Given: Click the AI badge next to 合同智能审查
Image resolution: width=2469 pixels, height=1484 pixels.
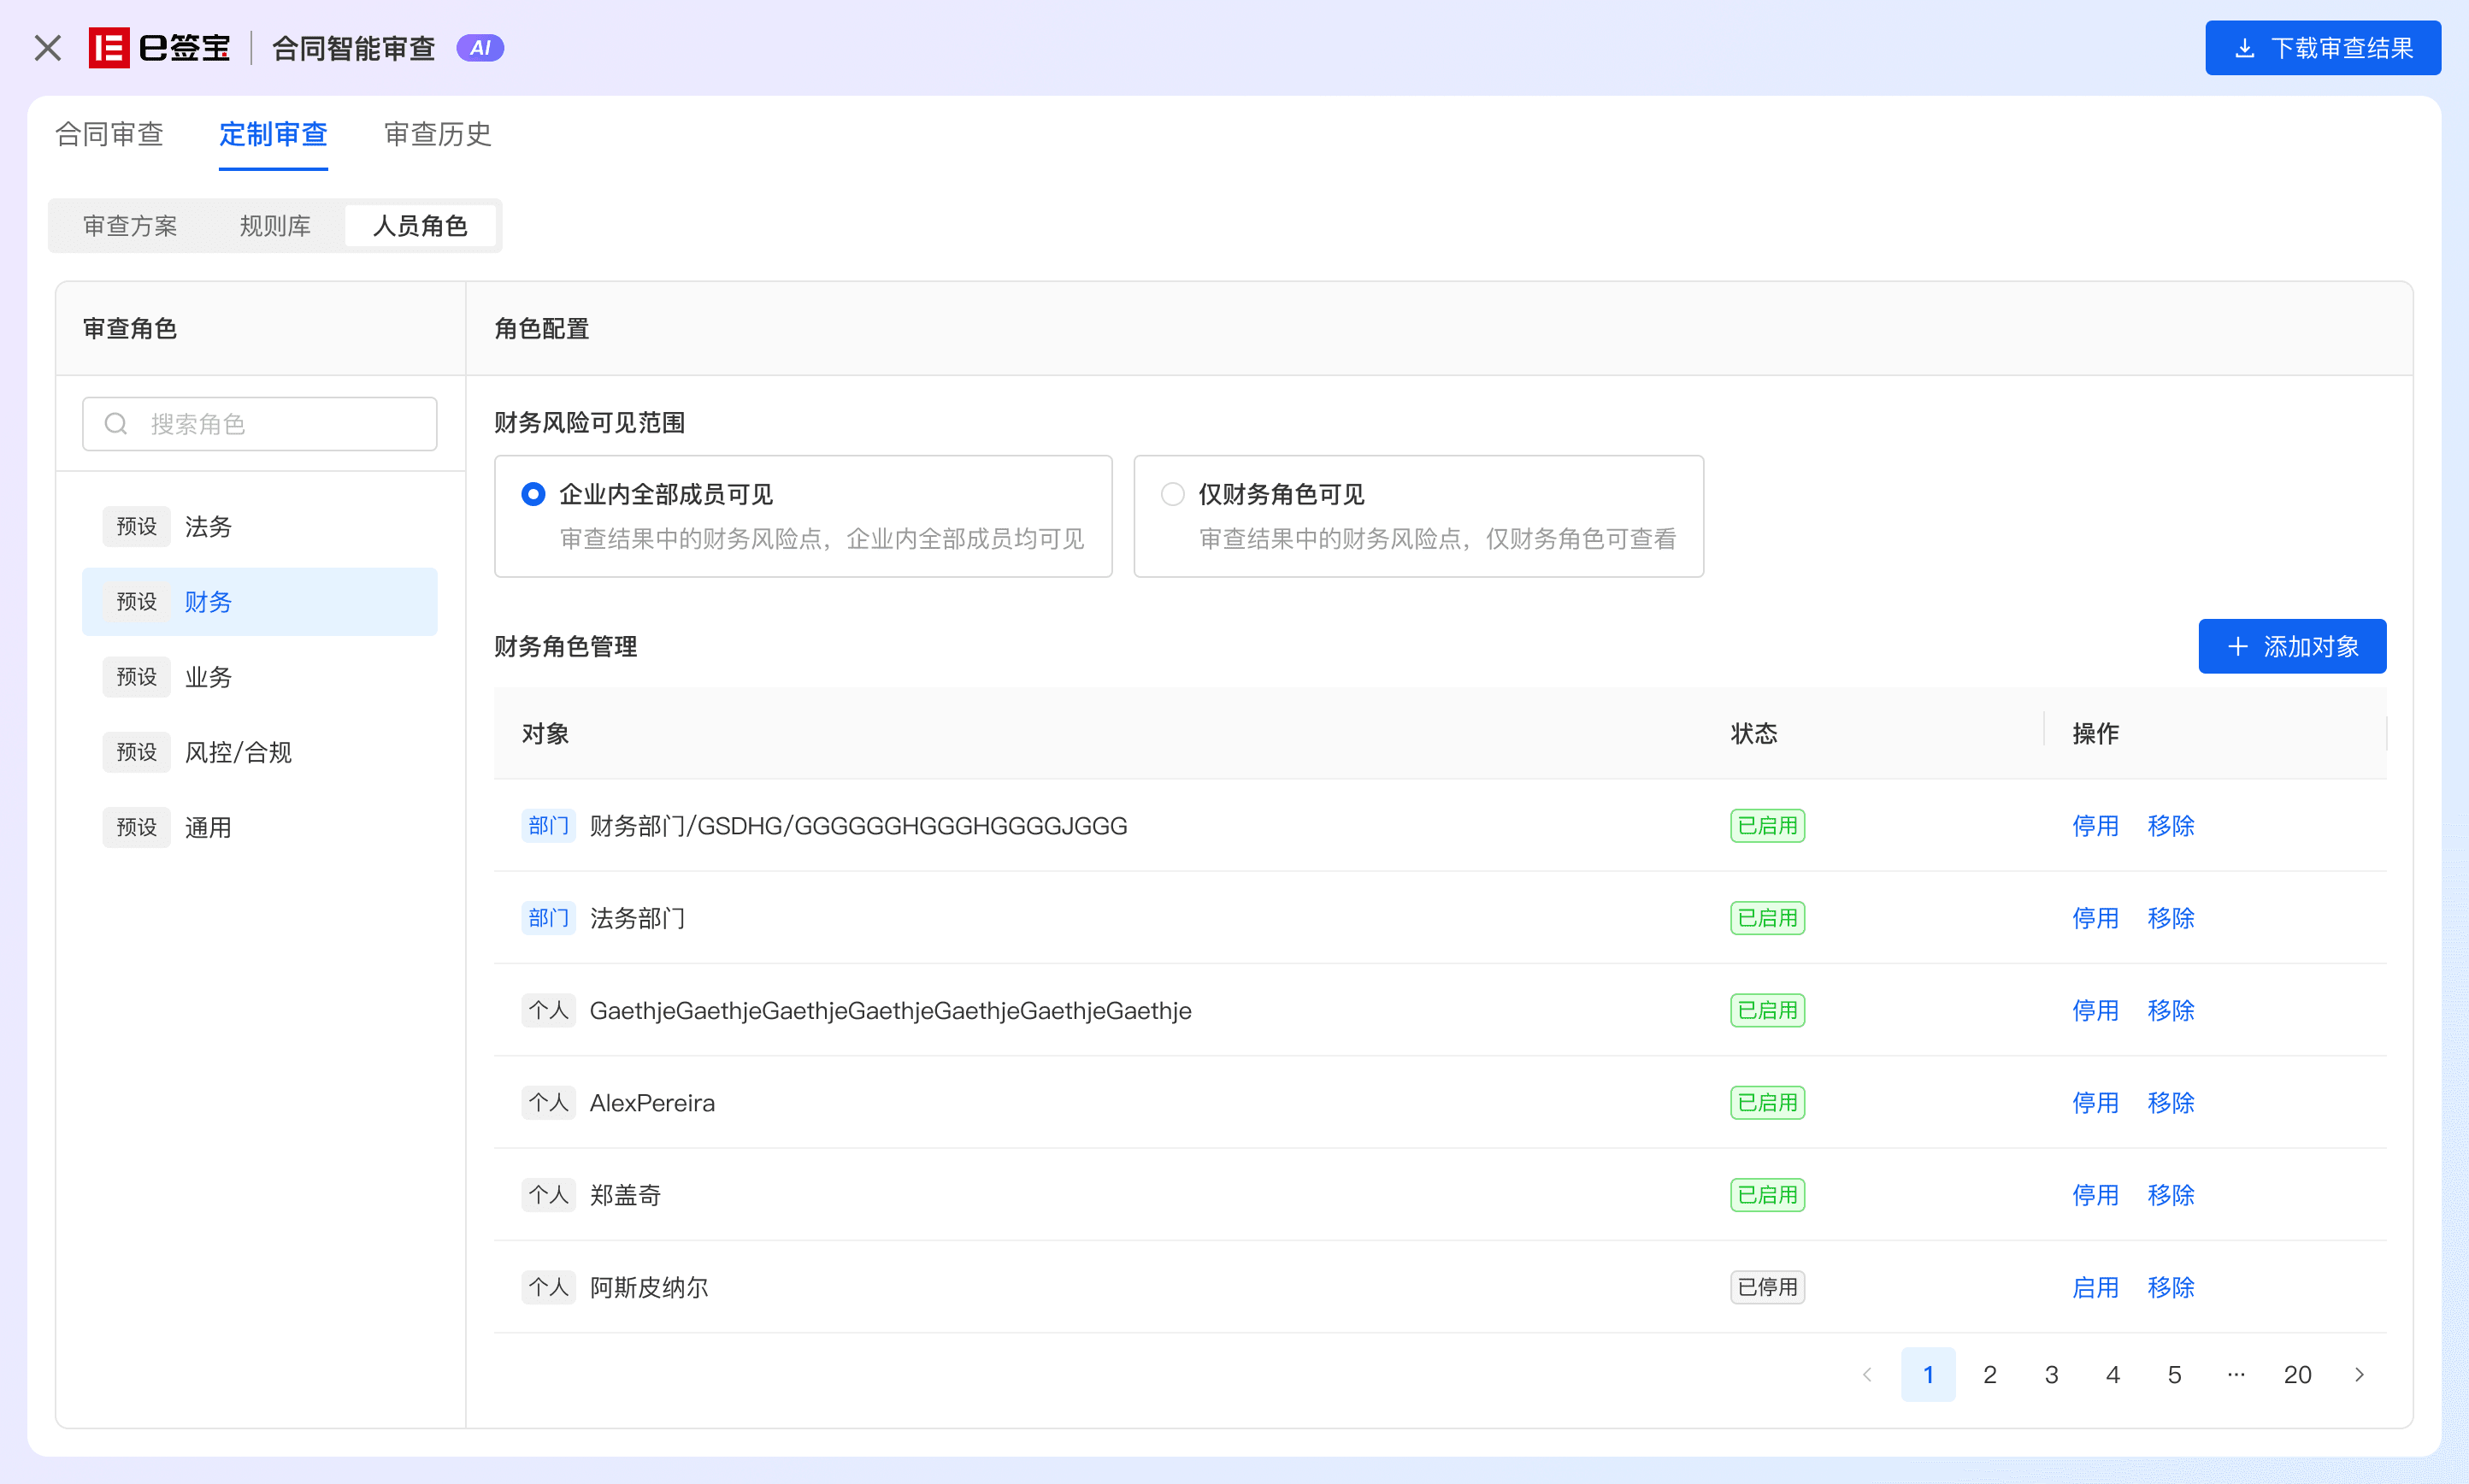Looking at the screenshot, I should [x=480, y=48].
